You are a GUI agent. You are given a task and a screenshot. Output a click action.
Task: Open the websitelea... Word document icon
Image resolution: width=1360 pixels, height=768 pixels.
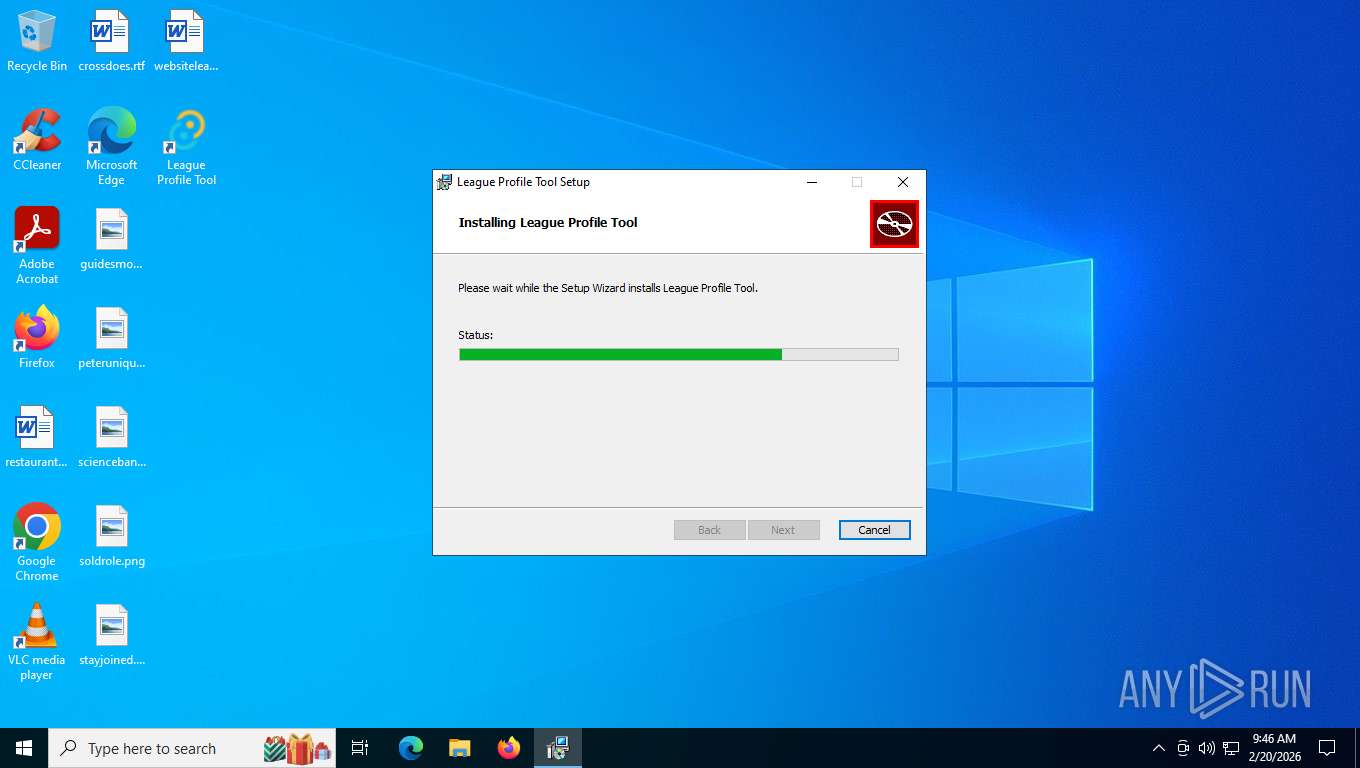click(186, 41)
